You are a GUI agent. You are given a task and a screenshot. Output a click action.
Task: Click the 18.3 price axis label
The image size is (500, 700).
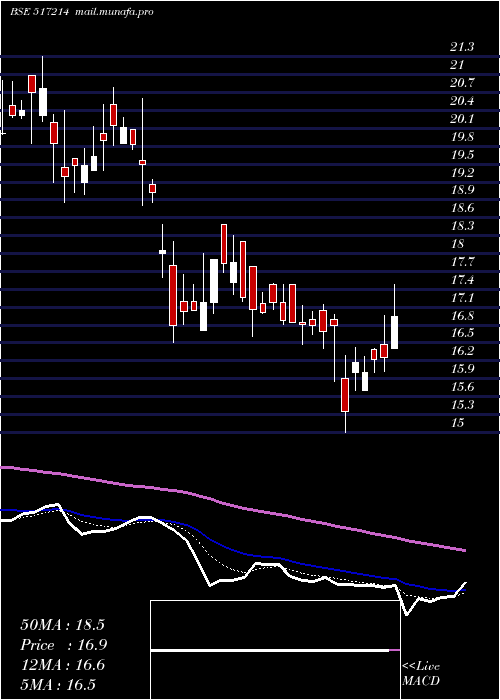click(462, 226)
